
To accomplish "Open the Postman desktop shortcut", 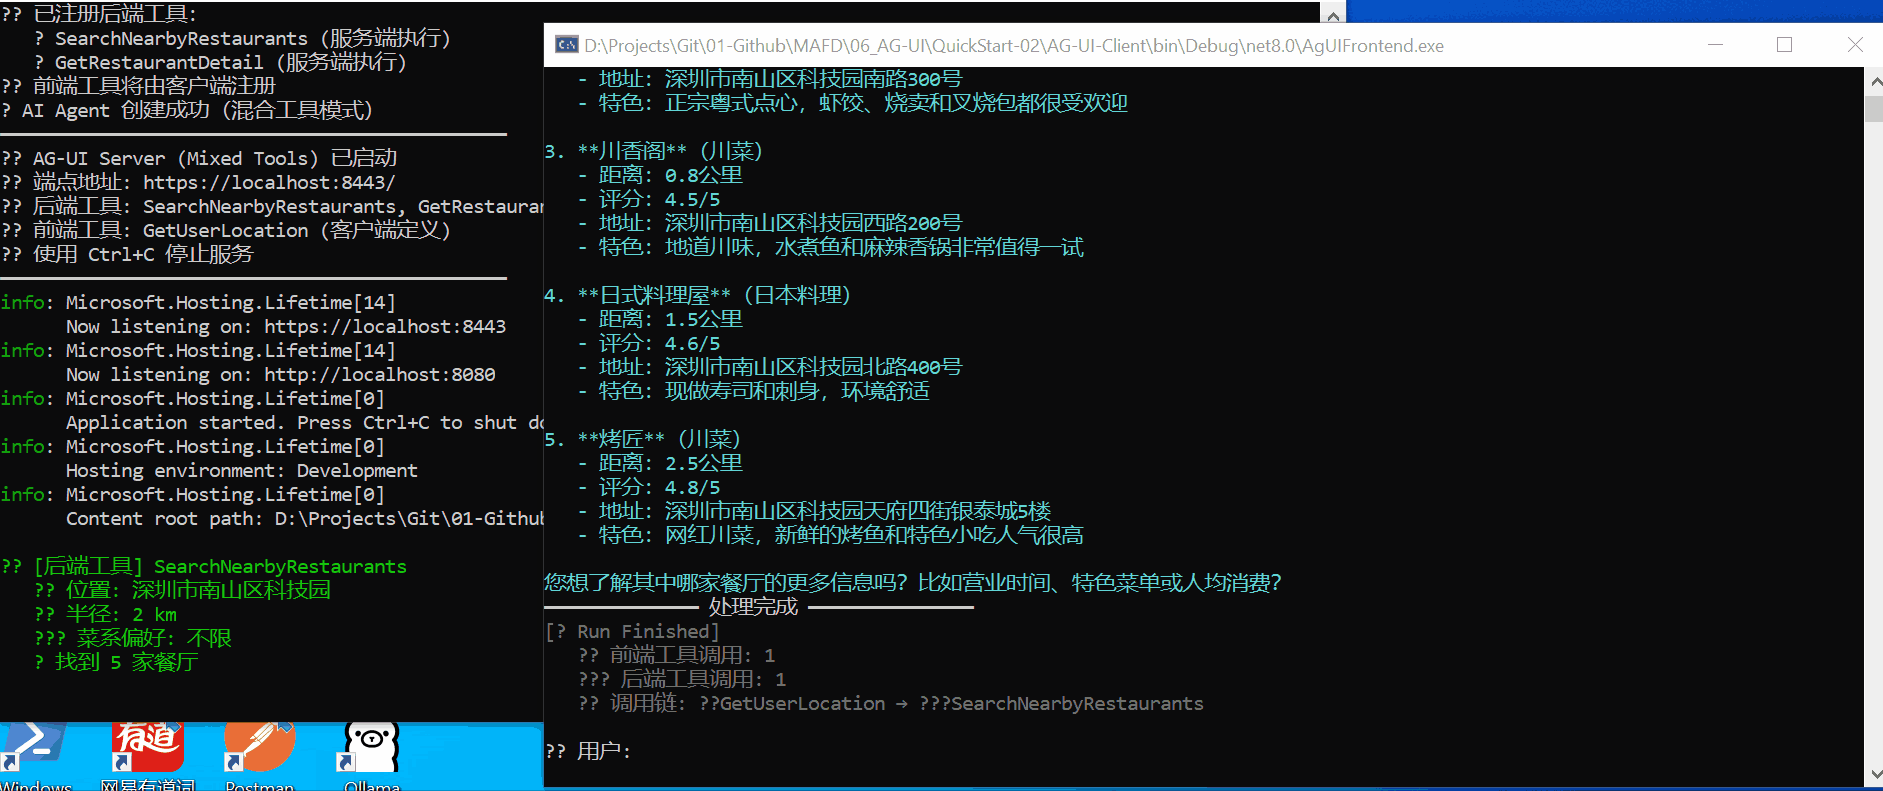I will point(260,757).
